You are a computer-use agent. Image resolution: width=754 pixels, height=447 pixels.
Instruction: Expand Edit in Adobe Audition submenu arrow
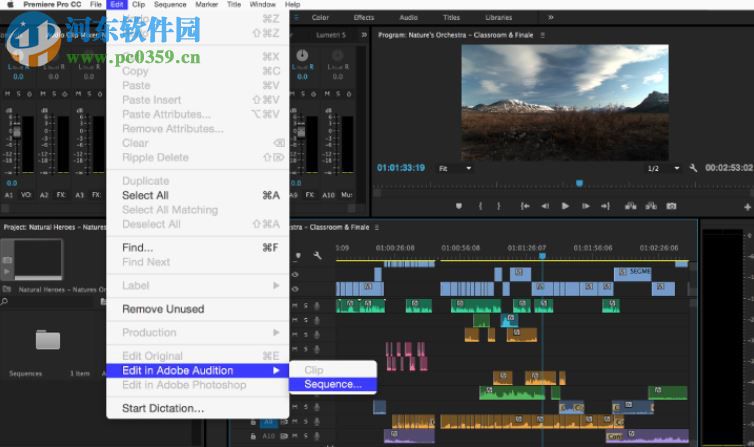click(276, 370)
